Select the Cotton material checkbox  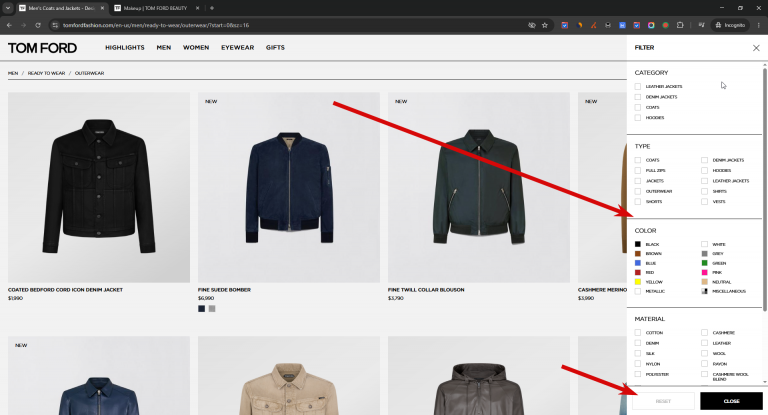coord(638,332)
